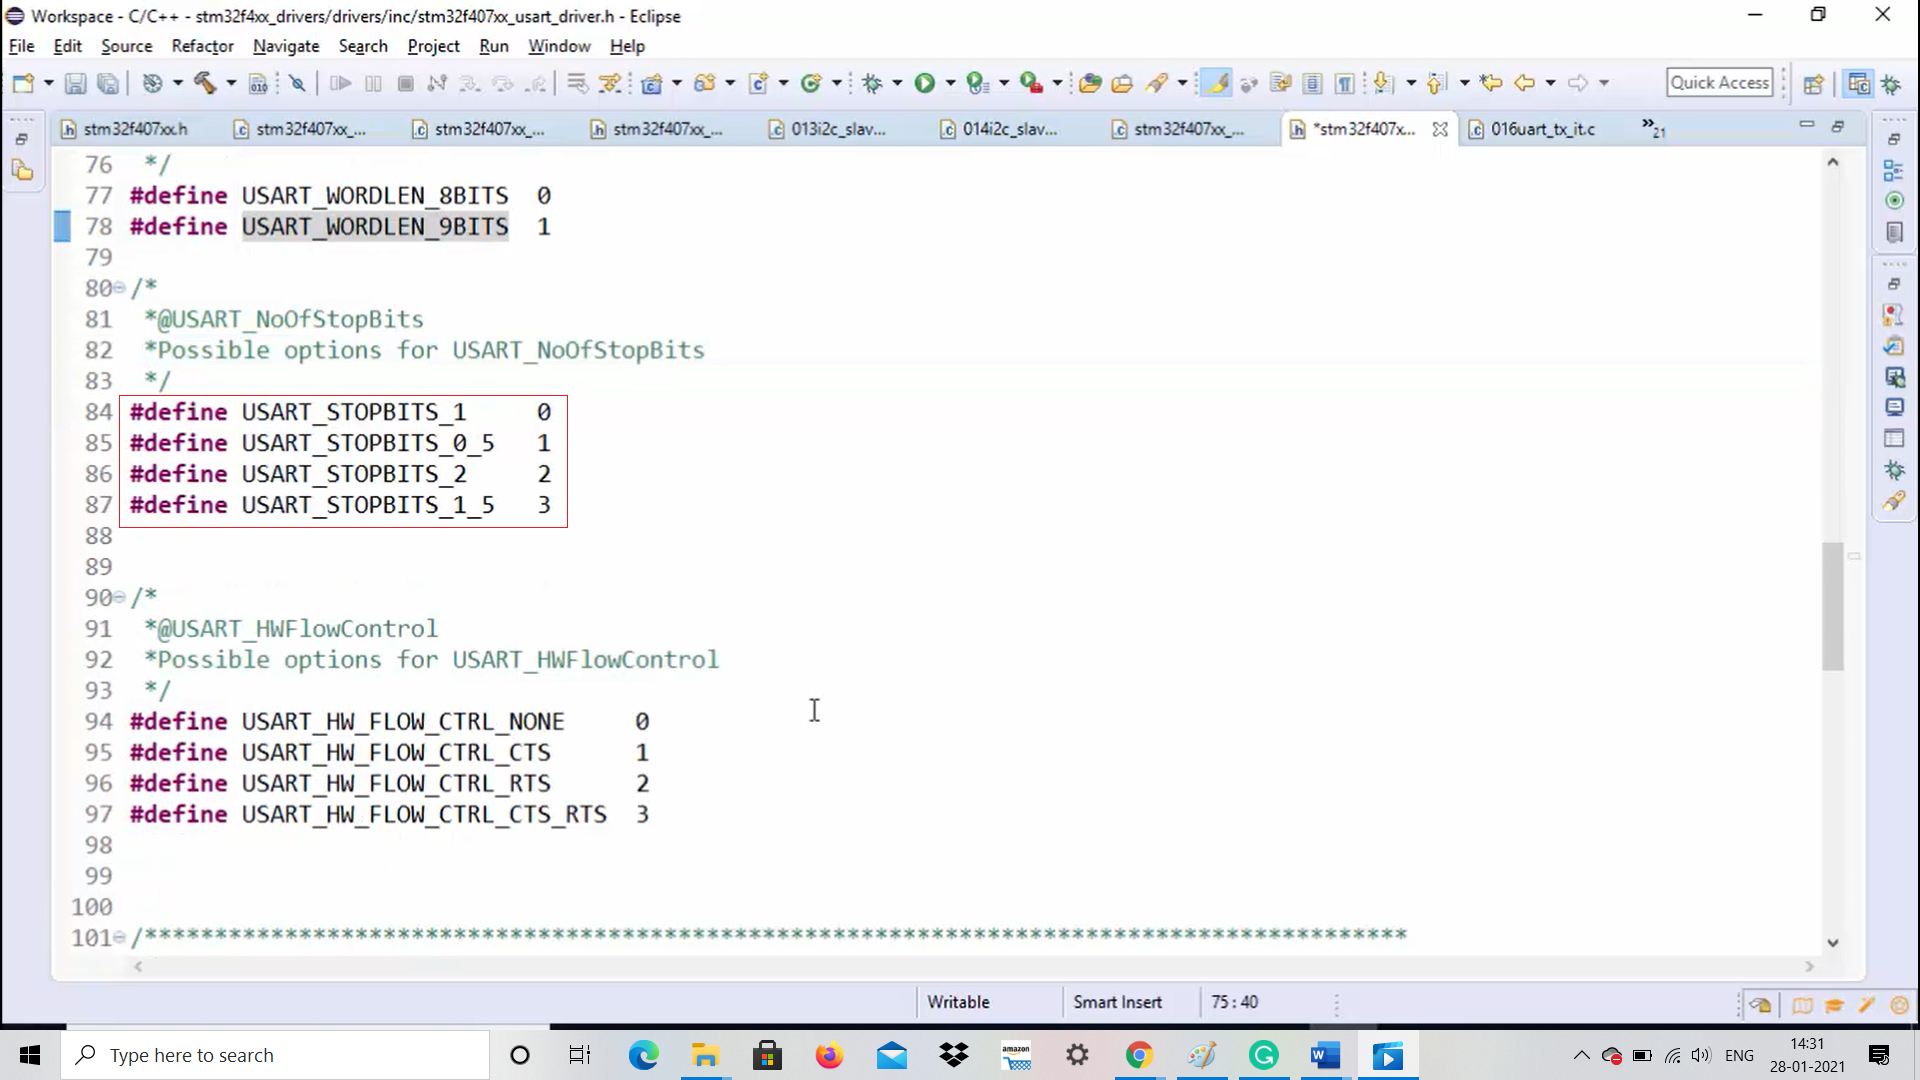Click the editor vertical scrollbar thumb

[1832, 605]
